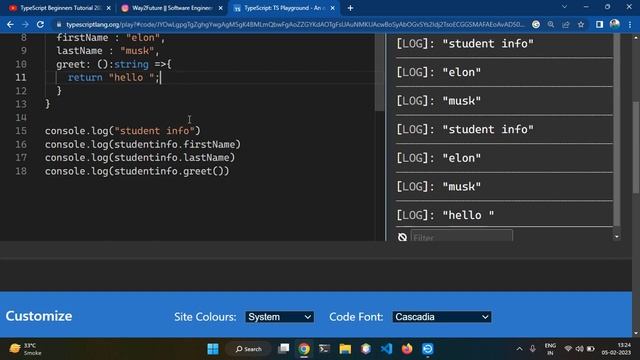640x360 pixels.
Task: Open the ENG IN language indicator
Action: (x=550, y=349)
